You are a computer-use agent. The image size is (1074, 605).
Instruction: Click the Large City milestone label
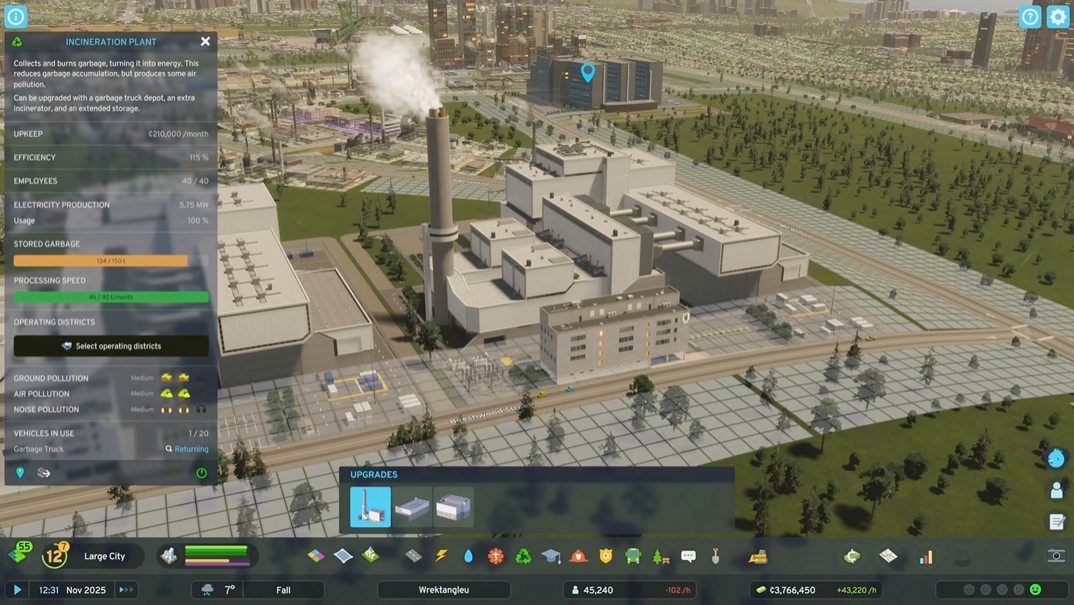coord(104,556)
